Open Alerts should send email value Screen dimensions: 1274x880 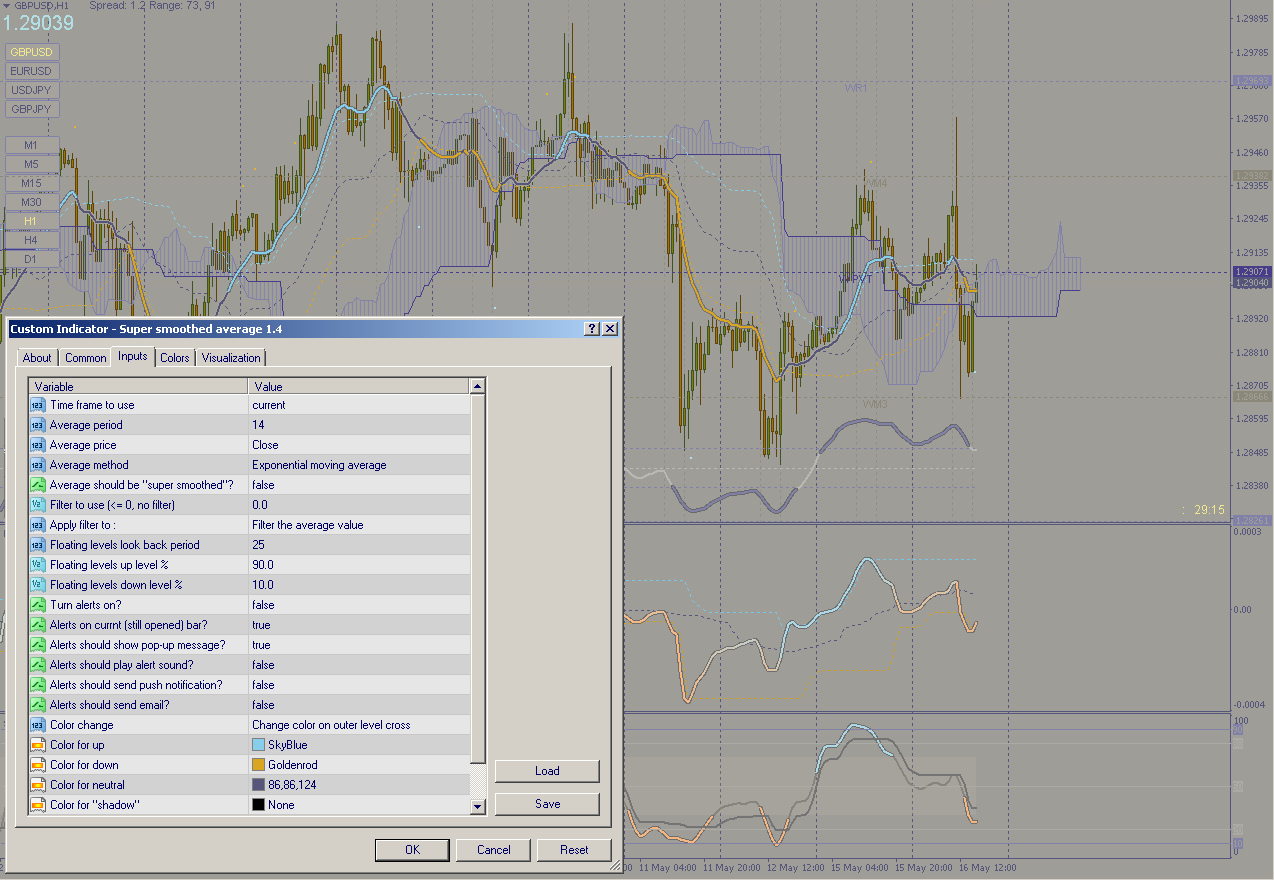359,705
